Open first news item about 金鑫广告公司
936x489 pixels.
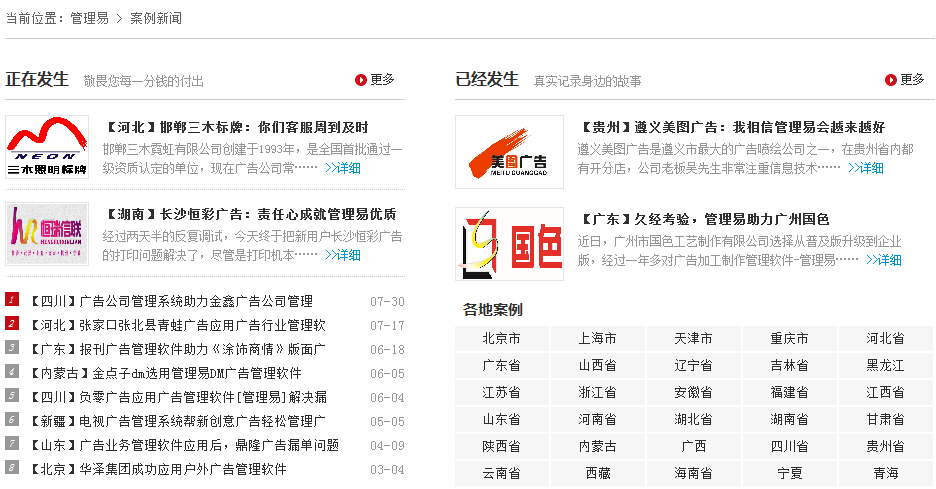coord(171,301)
